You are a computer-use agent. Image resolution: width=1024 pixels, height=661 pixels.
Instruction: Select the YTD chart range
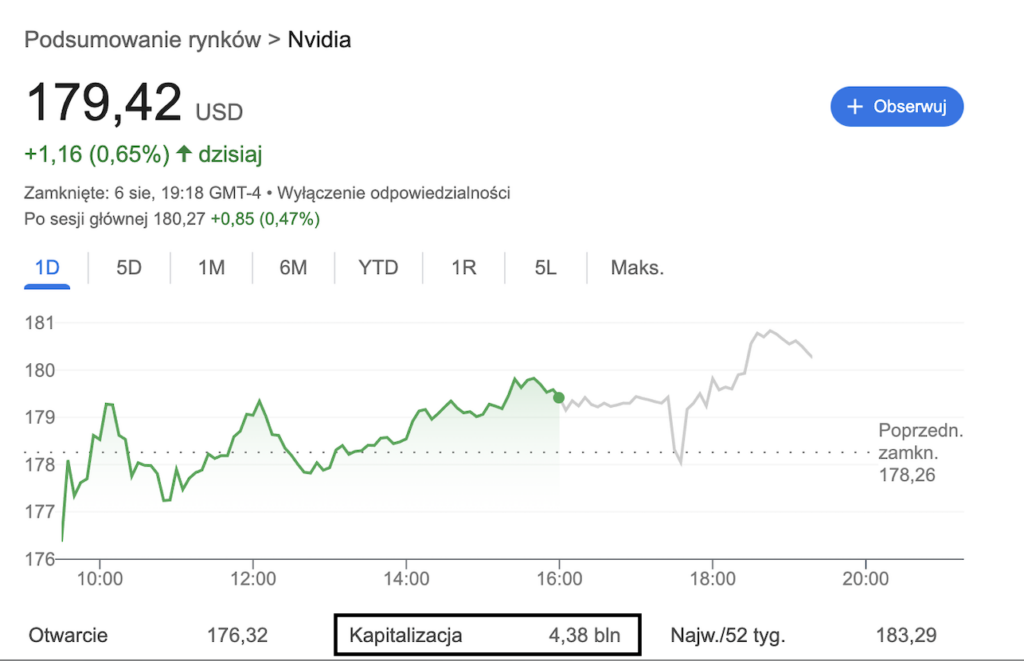pyautogui.click(x=378, y=268)
